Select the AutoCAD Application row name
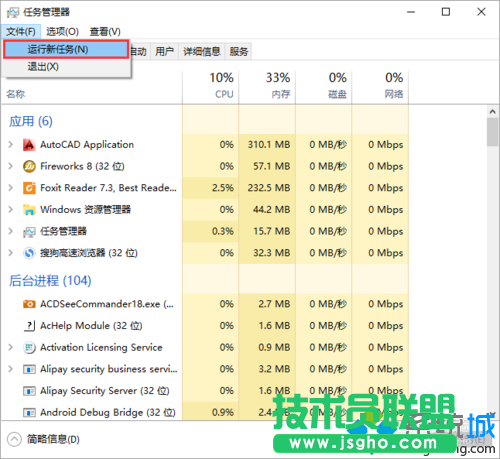Image resolution: width=500 pixels, height=459 pixels. point(87,145)
